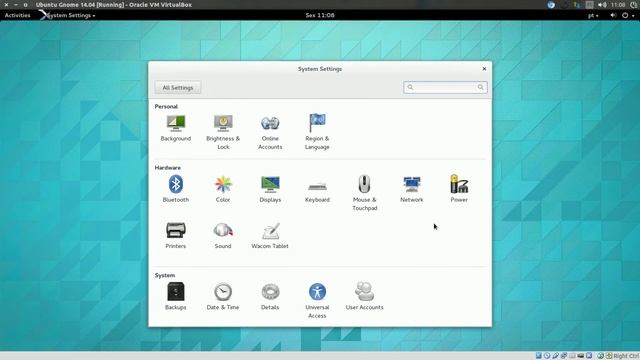This screenshot has width=640, height=360.
Task: Open the Details panel
Action: click(270, 297)
